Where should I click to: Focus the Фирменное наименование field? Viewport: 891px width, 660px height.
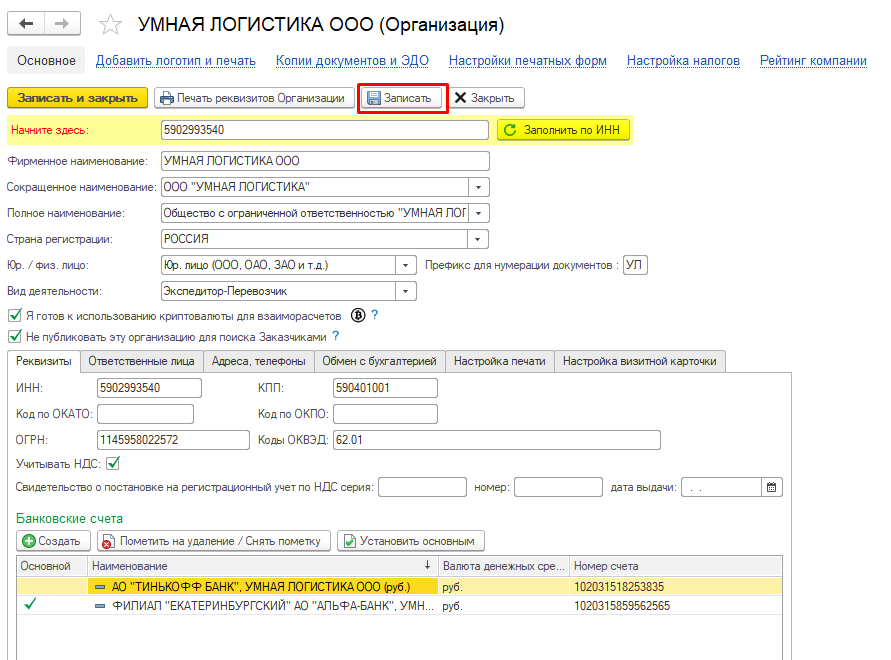point(325,161)
